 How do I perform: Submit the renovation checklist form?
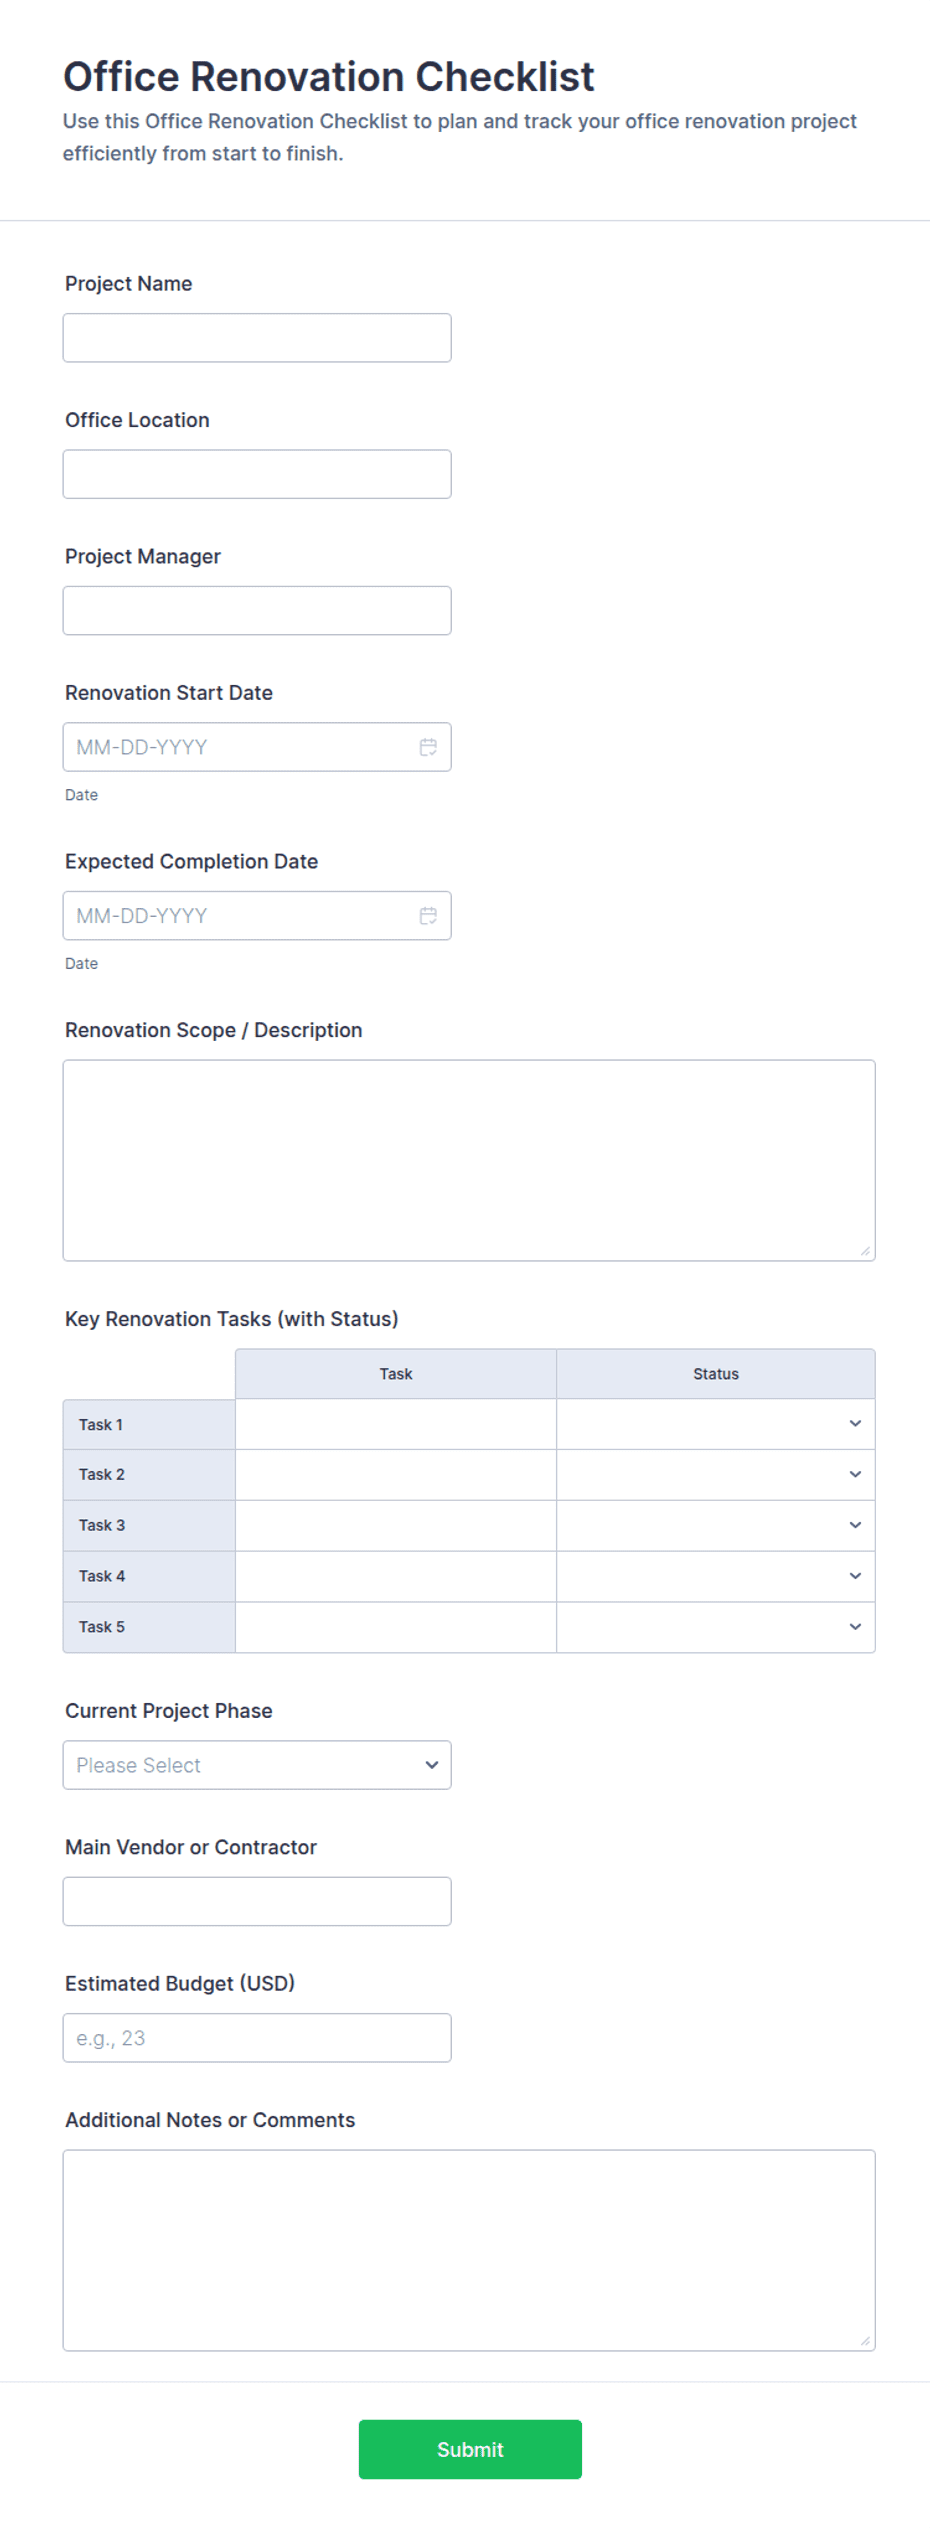[470, 2449]
